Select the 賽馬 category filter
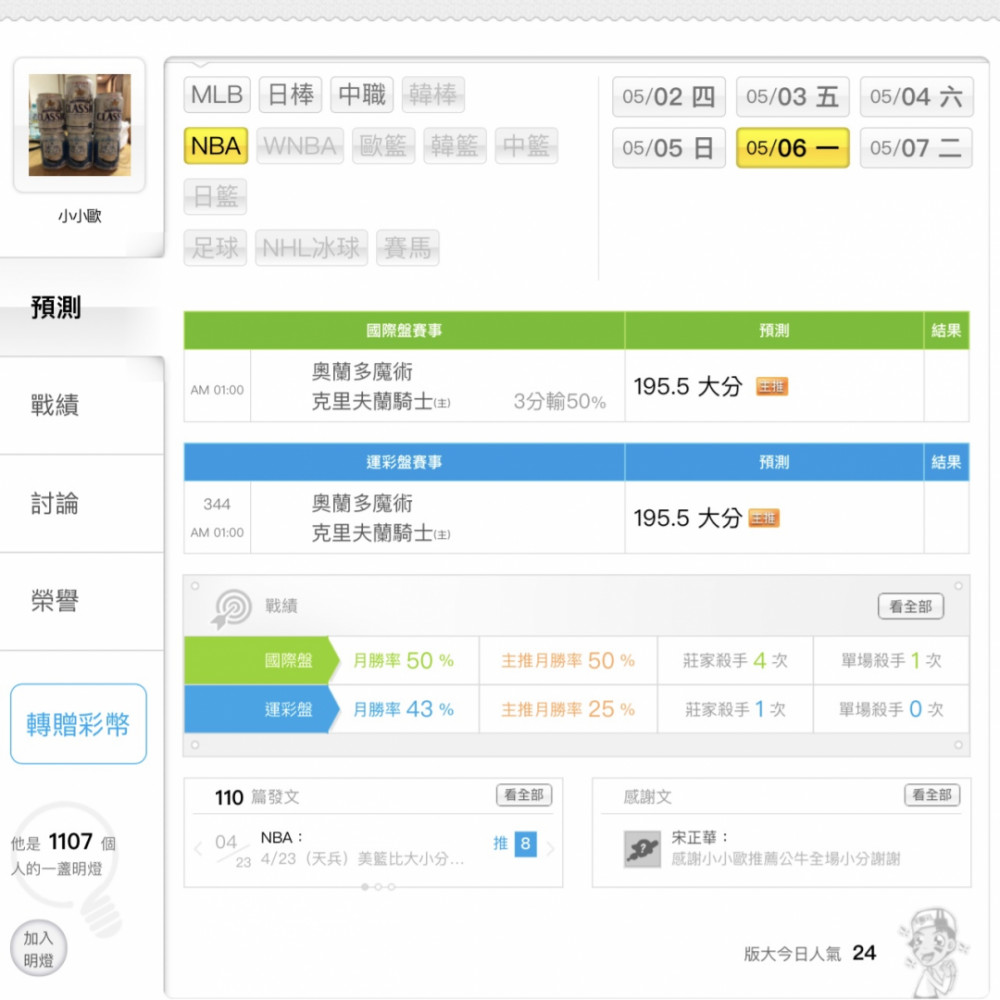 408,247
